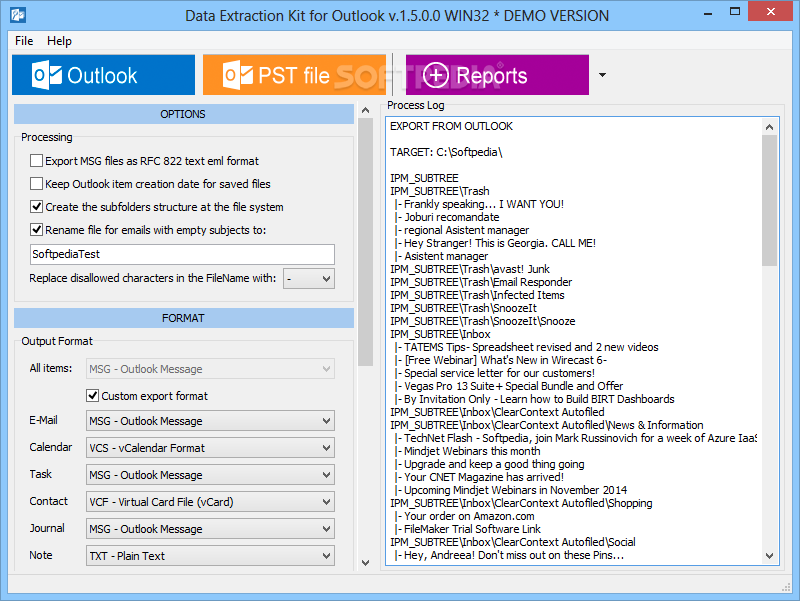Open the E-Mail format dropdown
This screenshot has height=601, width=800.
[210, 421]
